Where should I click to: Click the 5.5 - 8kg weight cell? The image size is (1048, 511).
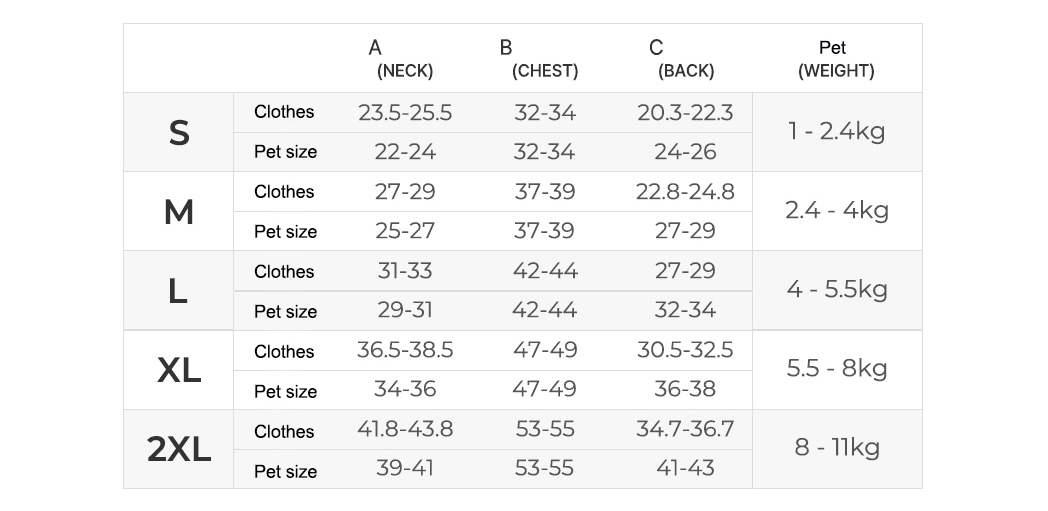836,368
